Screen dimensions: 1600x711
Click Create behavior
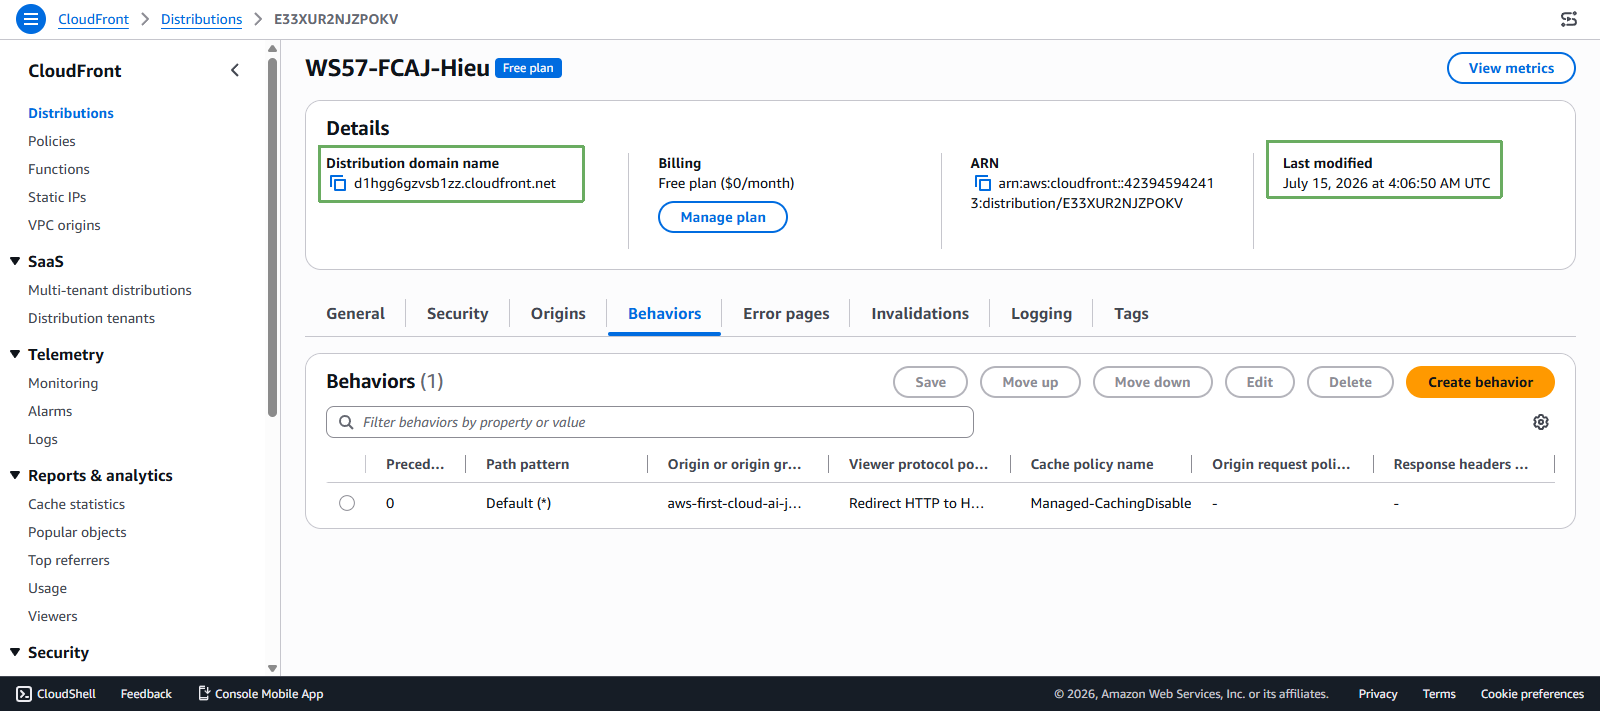click(1480, 382)
